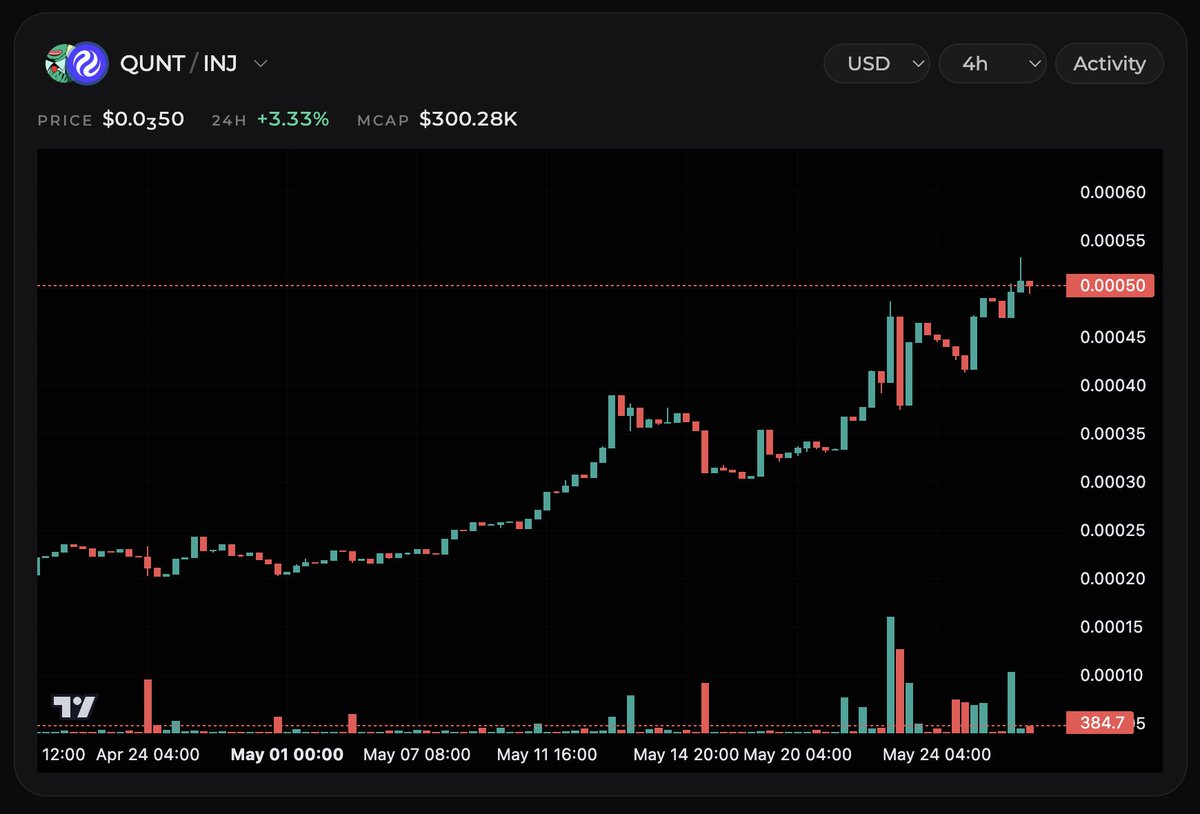Click the May 11 16:00 time axis label
The width and height of the screenshot is (1200, 814).
(547, 755)
